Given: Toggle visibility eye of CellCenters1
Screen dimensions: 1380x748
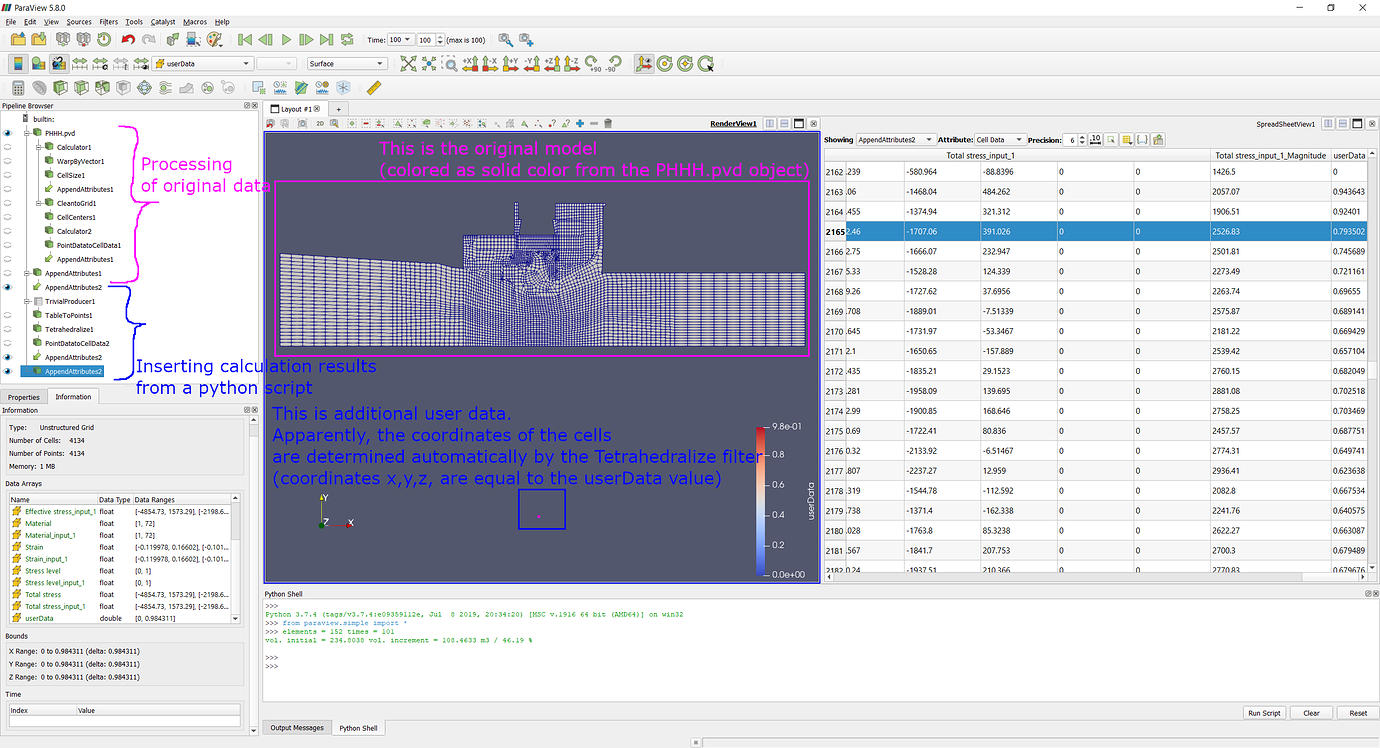Looking at the screenshot, I should [8, 217].
